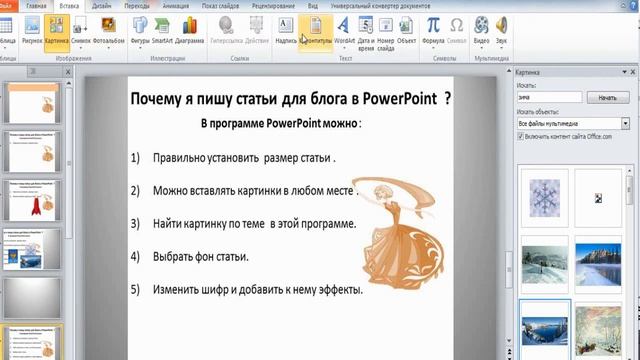This screenshot has width=640, height=360.
Task: Insert Дата и время (Date and Time)
Action: tap(366, 33)
